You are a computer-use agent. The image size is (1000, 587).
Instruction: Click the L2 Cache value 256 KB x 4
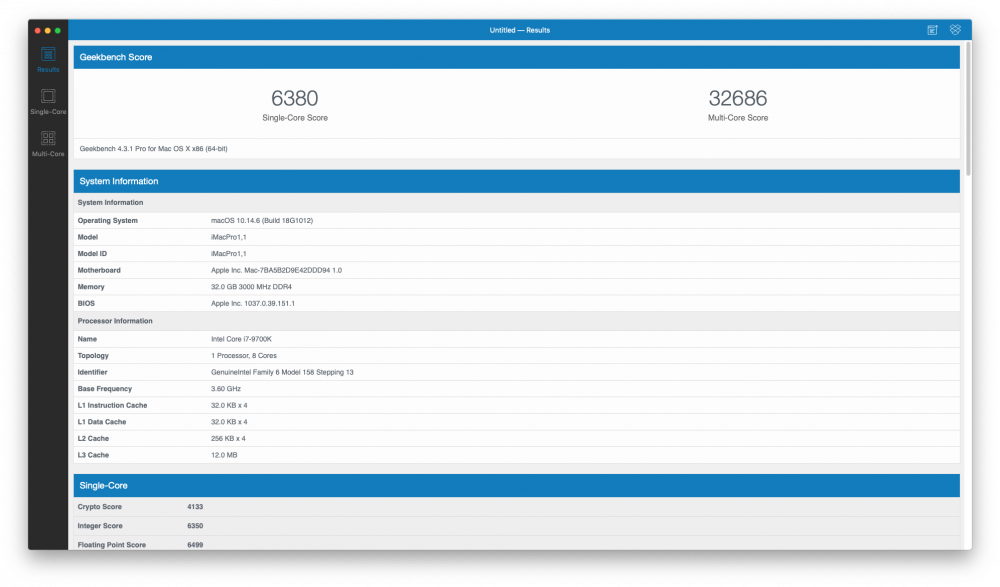(228, 439)
